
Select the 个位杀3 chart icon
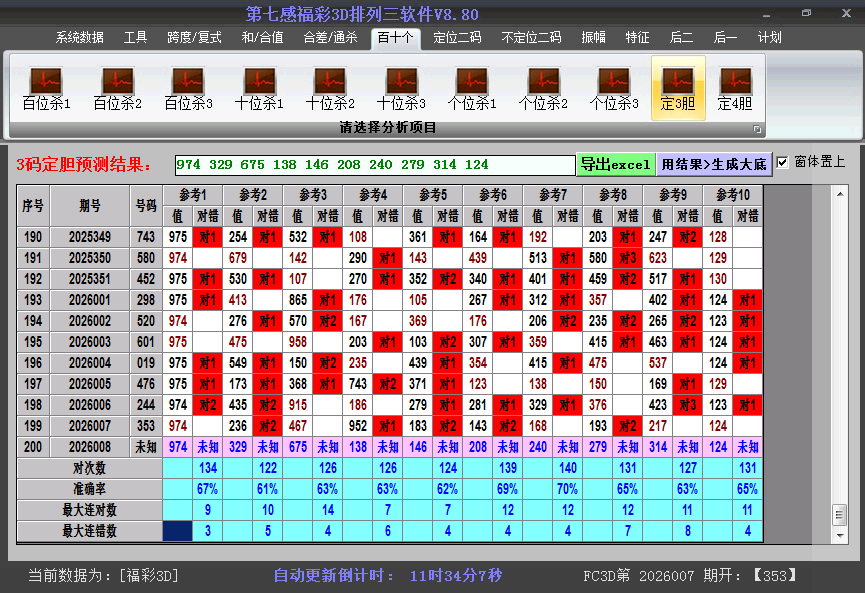[614, 88]
